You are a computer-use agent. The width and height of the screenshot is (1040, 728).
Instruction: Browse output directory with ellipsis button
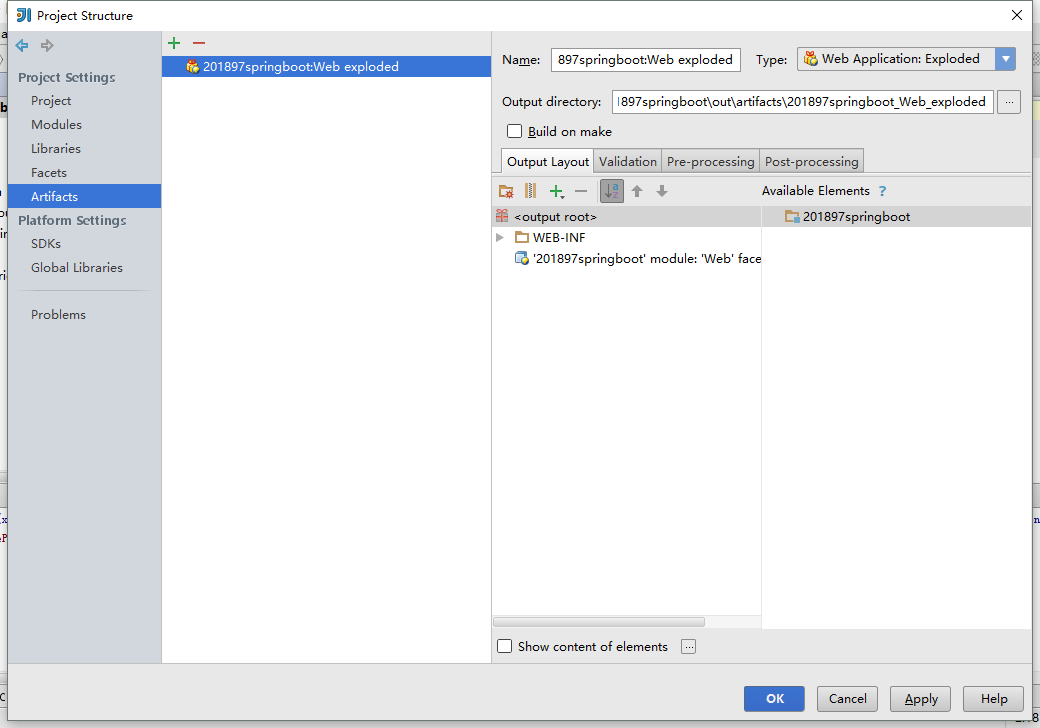pos(1009,102)
